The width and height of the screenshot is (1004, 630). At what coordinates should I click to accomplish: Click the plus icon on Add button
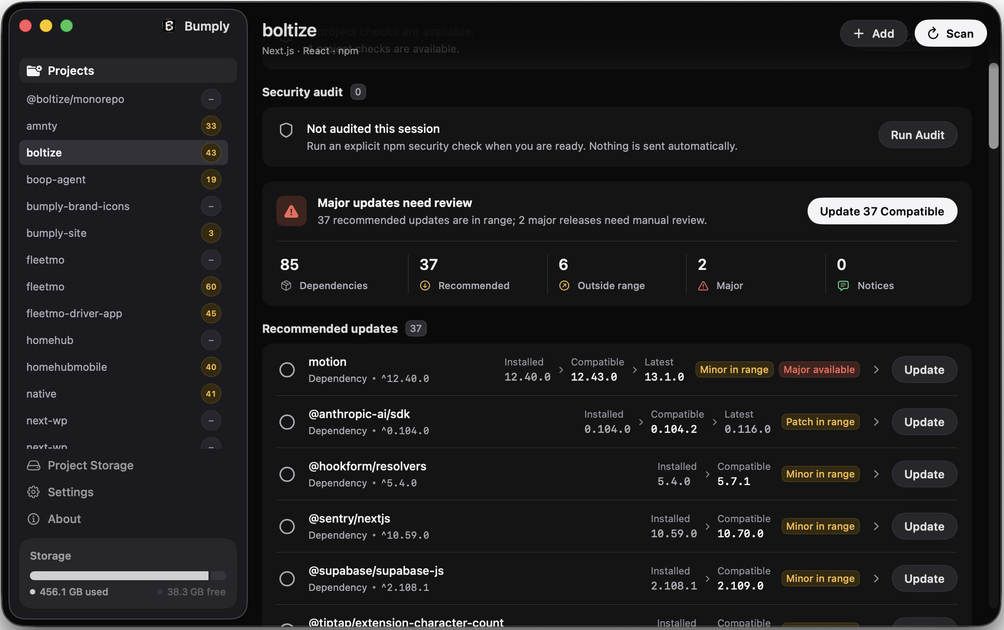(x=859, y=33)
